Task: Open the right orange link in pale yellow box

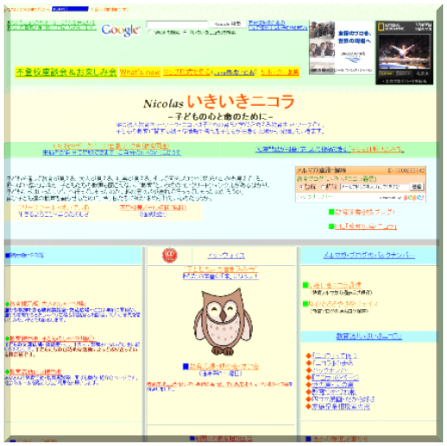Action: (x=153, y=208)
